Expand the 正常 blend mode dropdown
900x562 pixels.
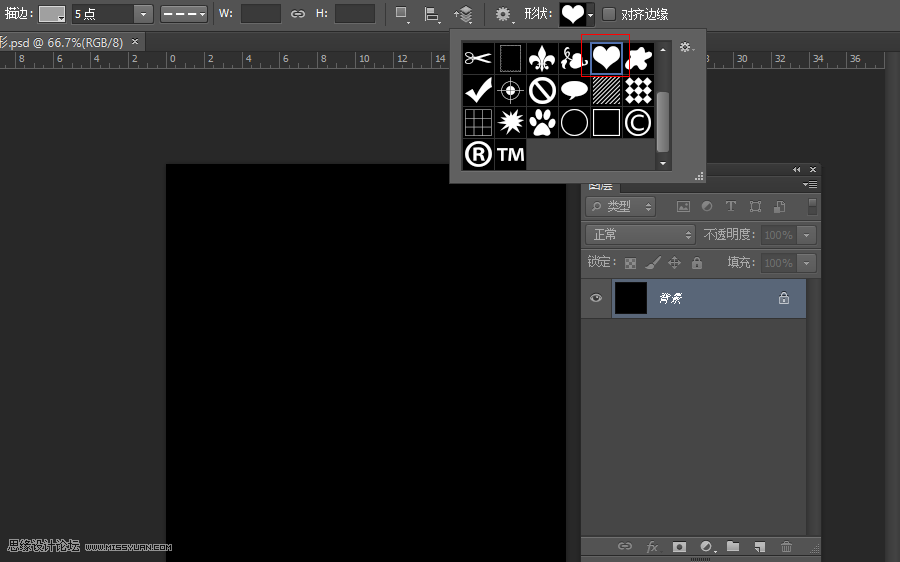click(640, 234)
